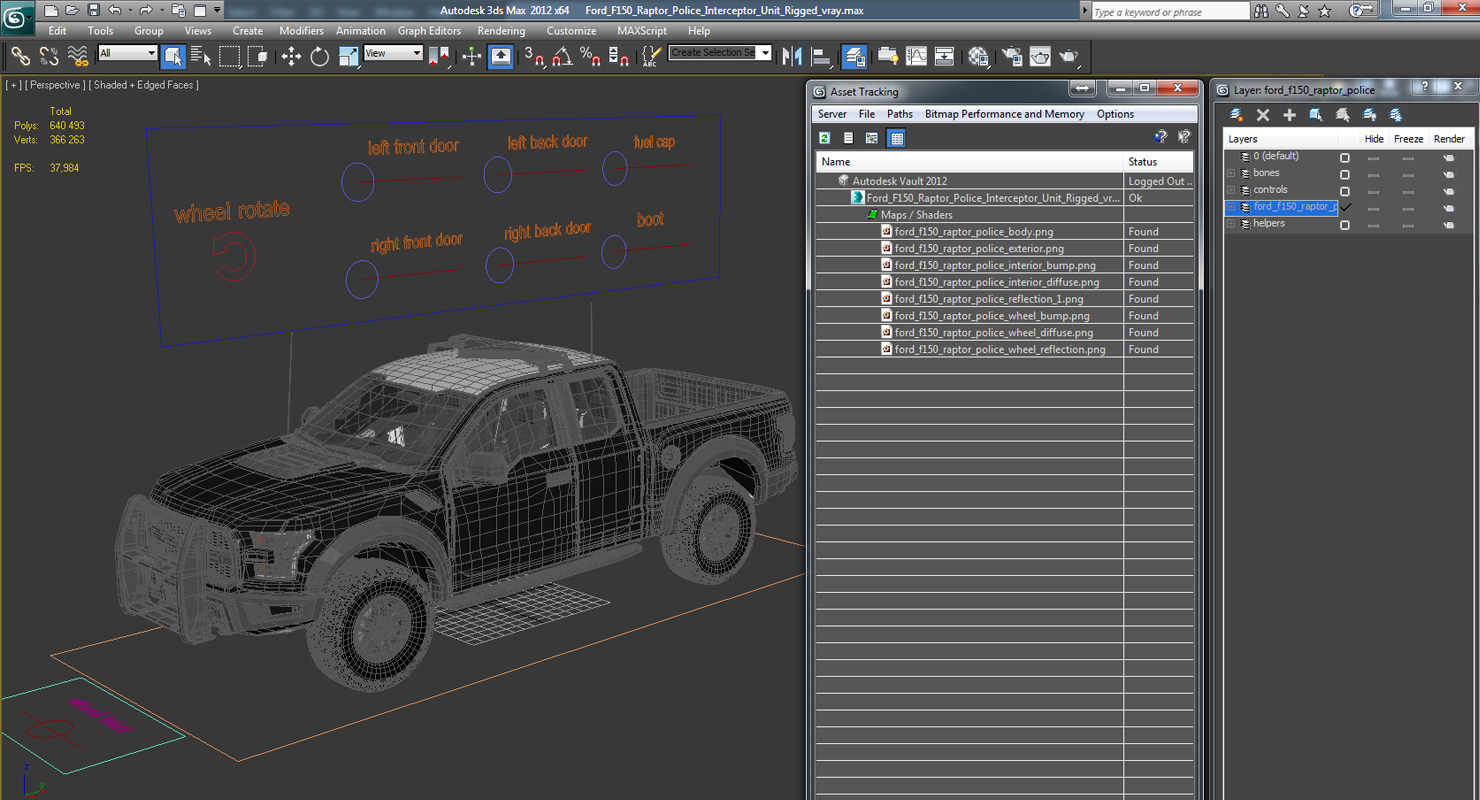
Task: Open Render Setup dialog
Action: coord(1011,56)
